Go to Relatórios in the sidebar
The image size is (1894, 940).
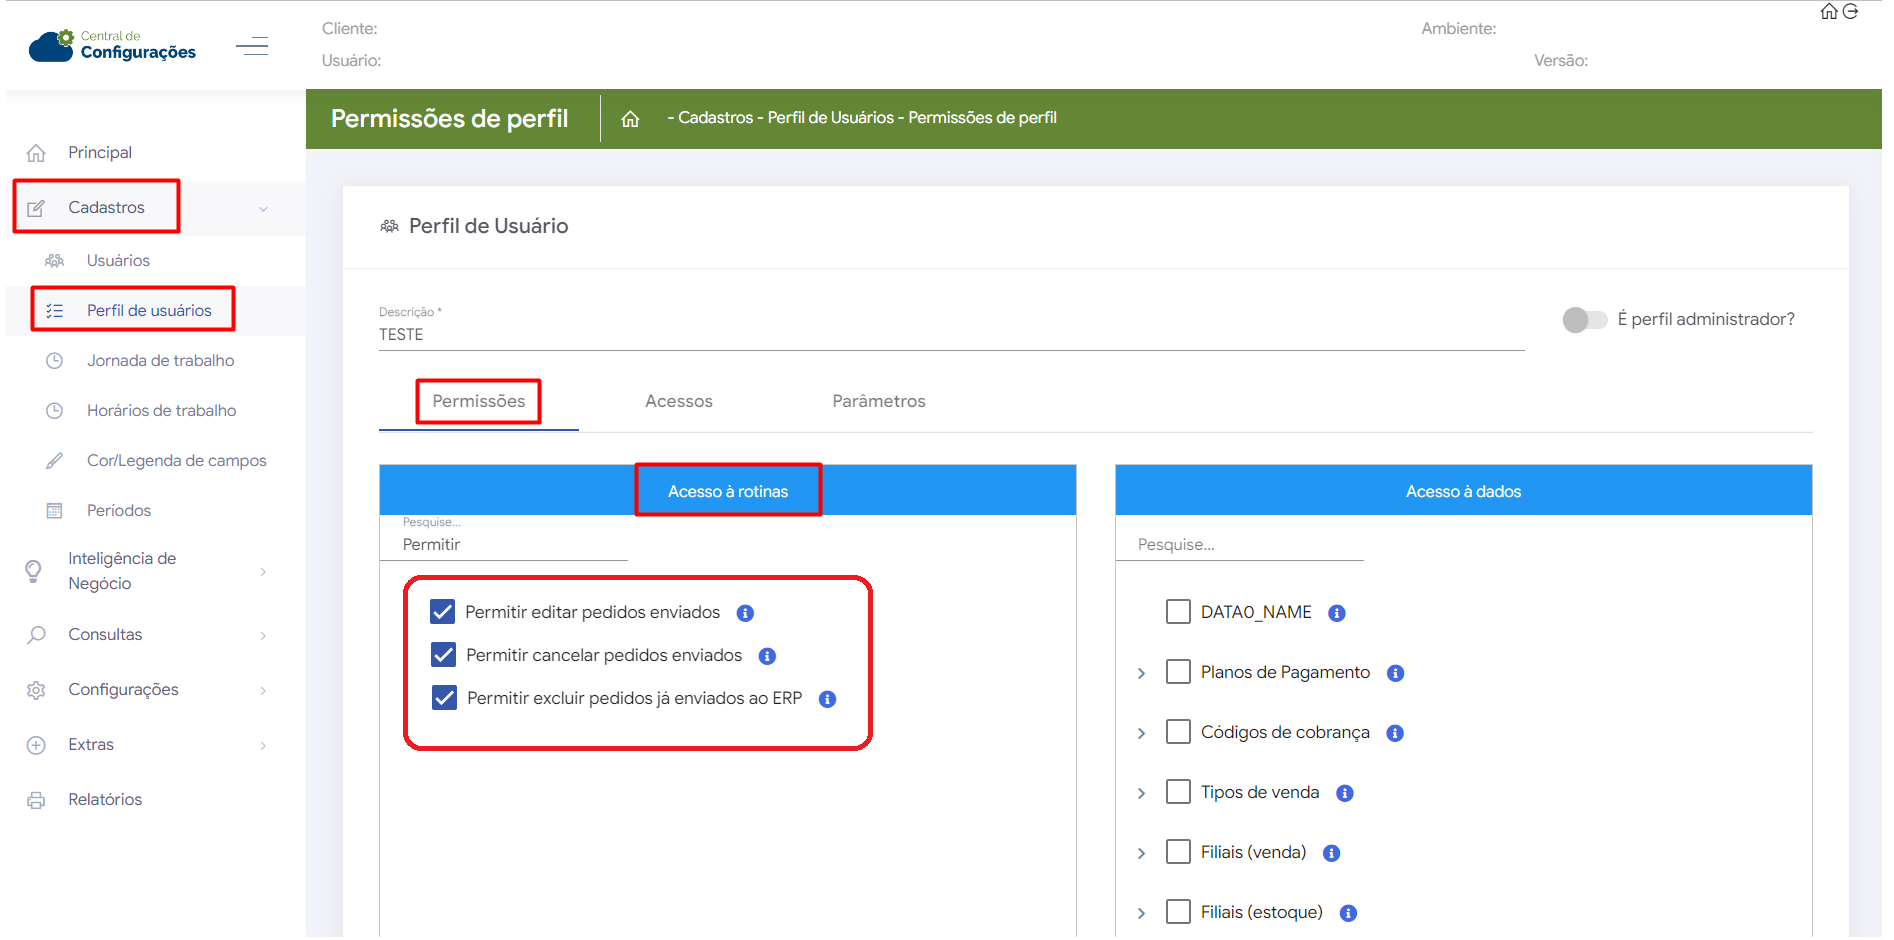pos(105,800)
